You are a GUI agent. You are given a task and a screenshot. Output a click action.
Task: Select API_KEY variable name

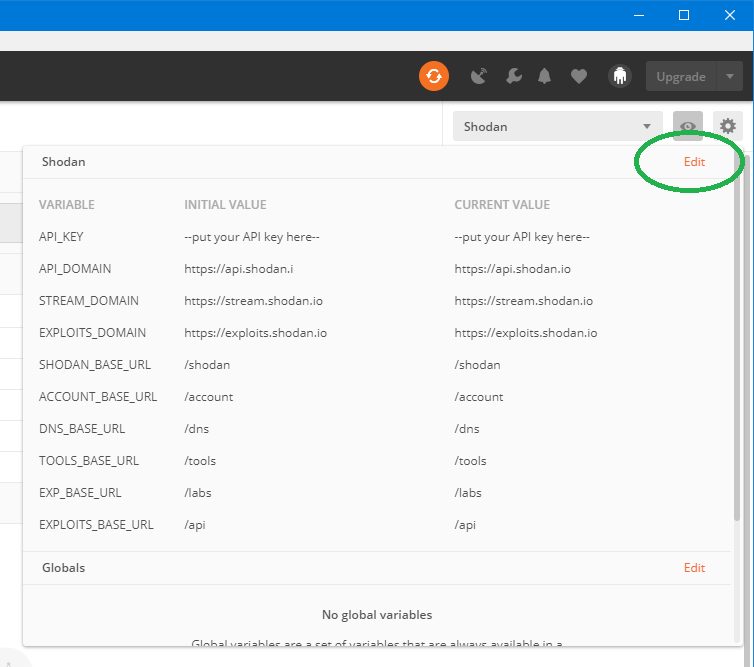(61, 237)
